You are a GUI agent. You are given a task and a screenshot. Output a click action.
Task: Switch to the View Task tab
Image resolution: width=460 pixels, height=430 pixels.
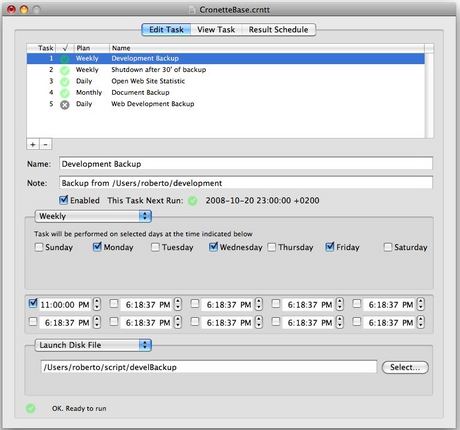click(216, 30)
